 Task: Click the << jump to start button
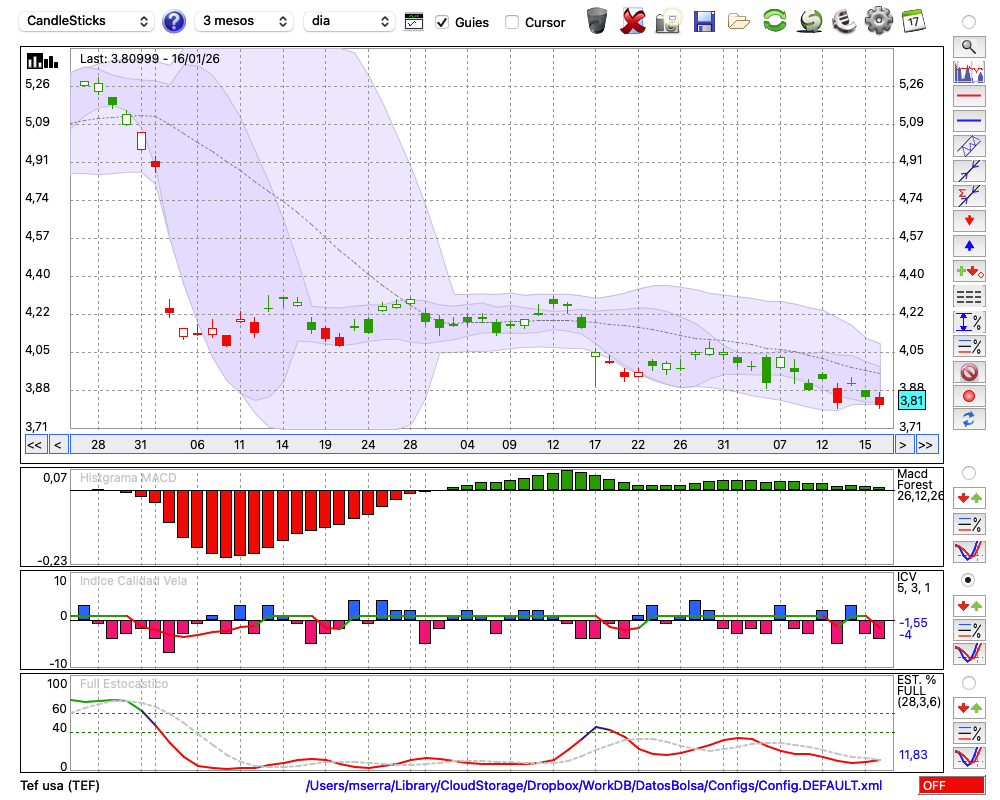[34, 445]
